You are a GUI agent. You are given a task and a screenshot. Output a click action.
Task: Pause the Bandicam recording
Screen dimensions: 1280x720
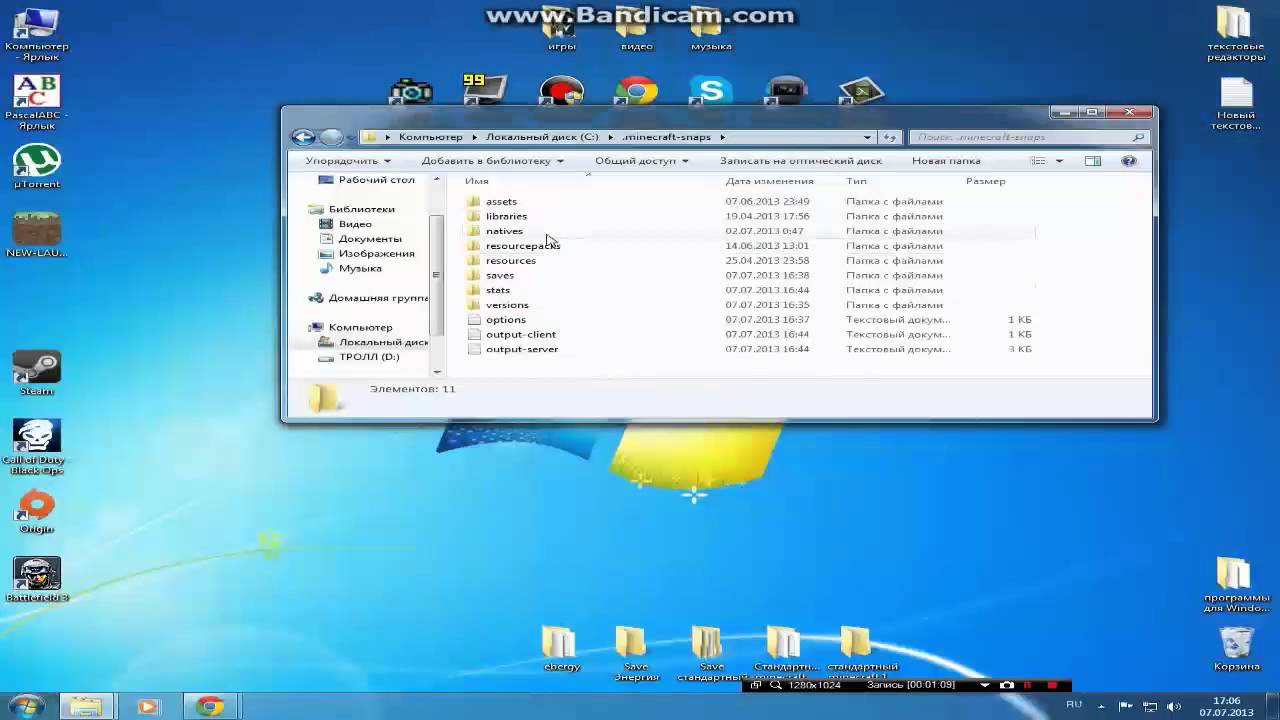coord(1028,685)
